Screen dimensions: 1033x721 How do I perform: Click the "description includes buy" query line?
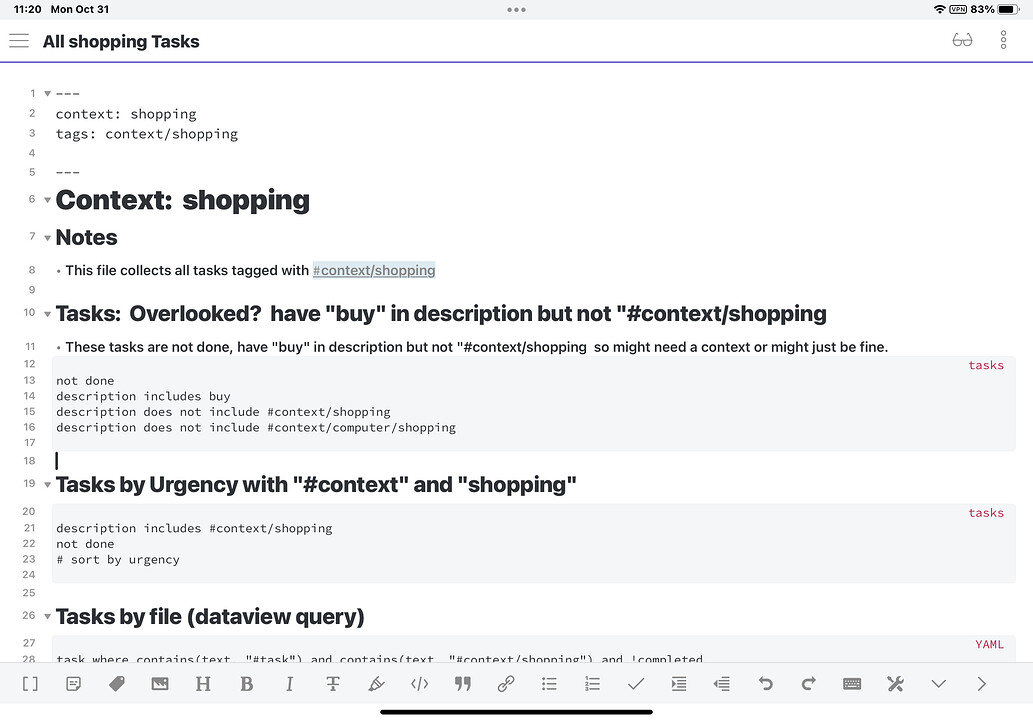coord(143,396)
